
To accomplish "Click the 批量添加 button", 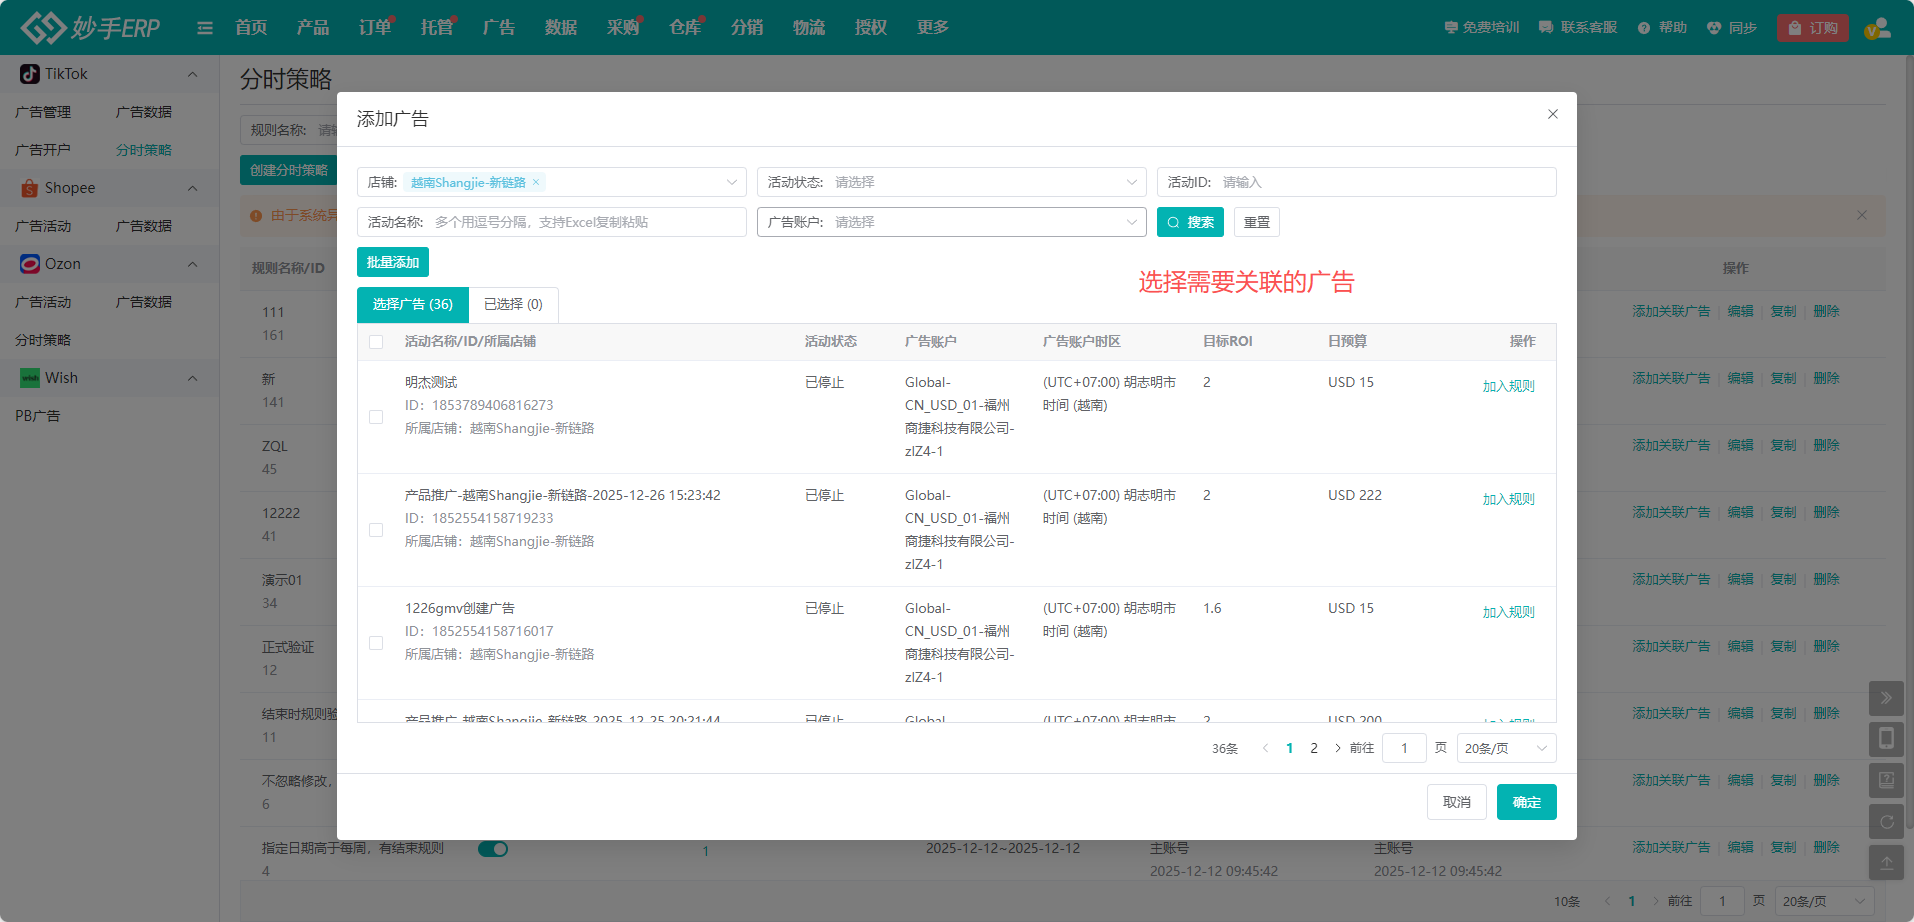I will point(392,262).
